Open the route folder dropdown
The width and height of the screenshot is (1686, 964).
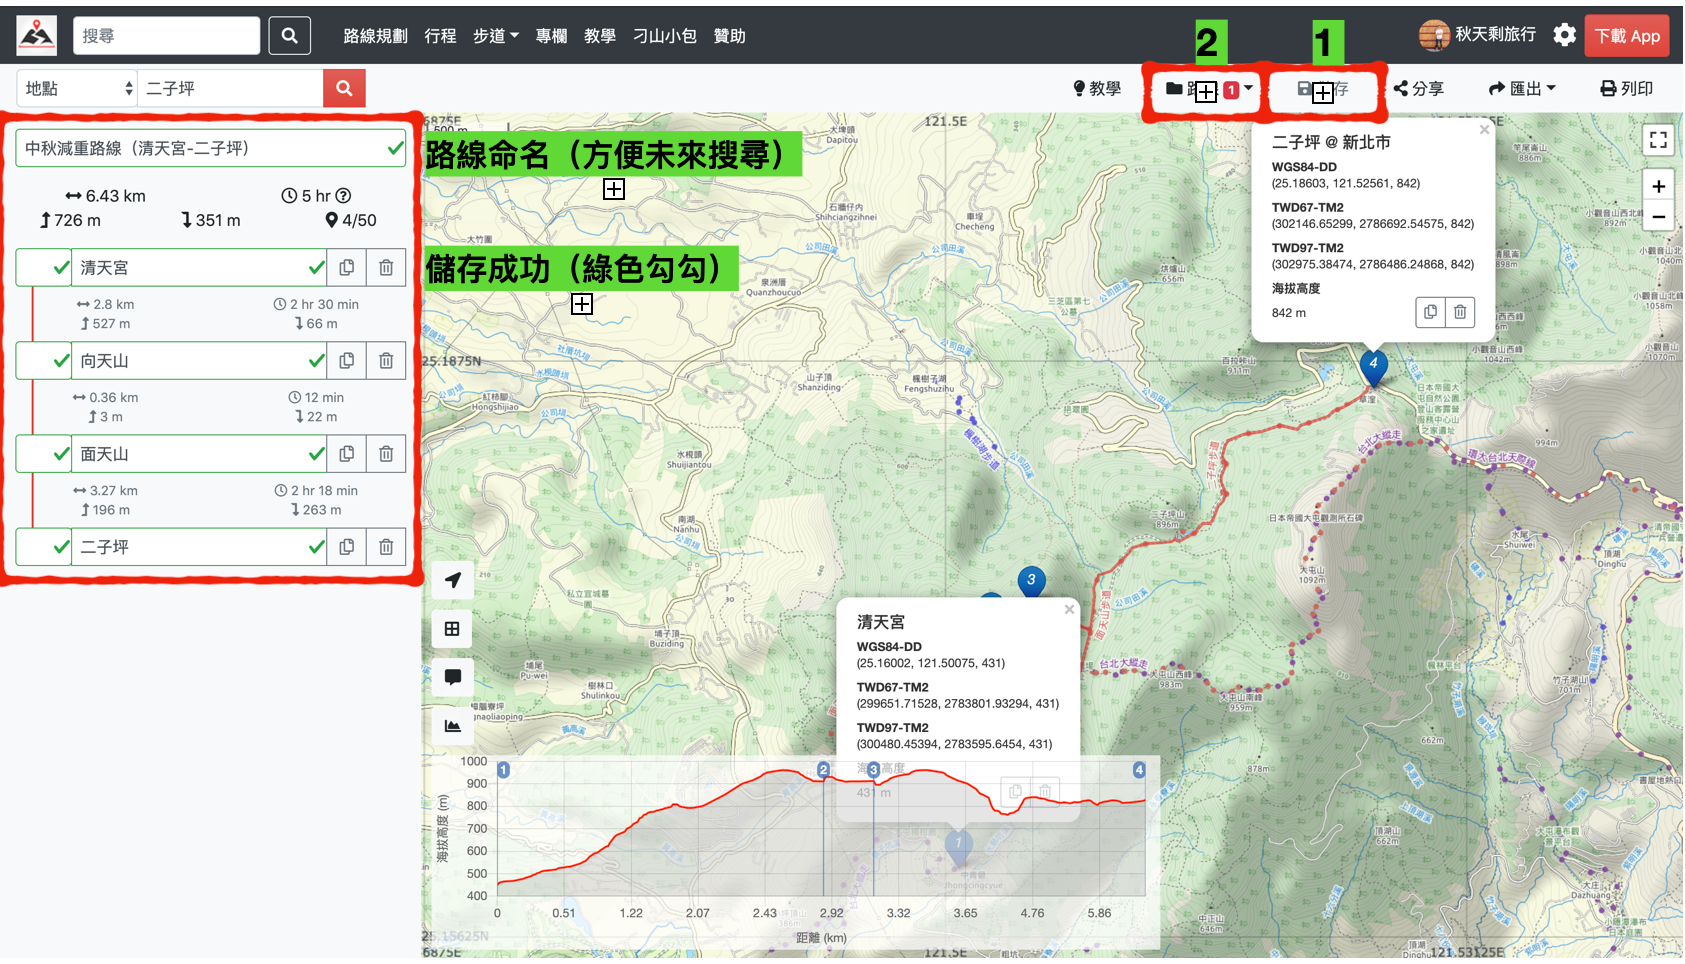click(1208, 89)
